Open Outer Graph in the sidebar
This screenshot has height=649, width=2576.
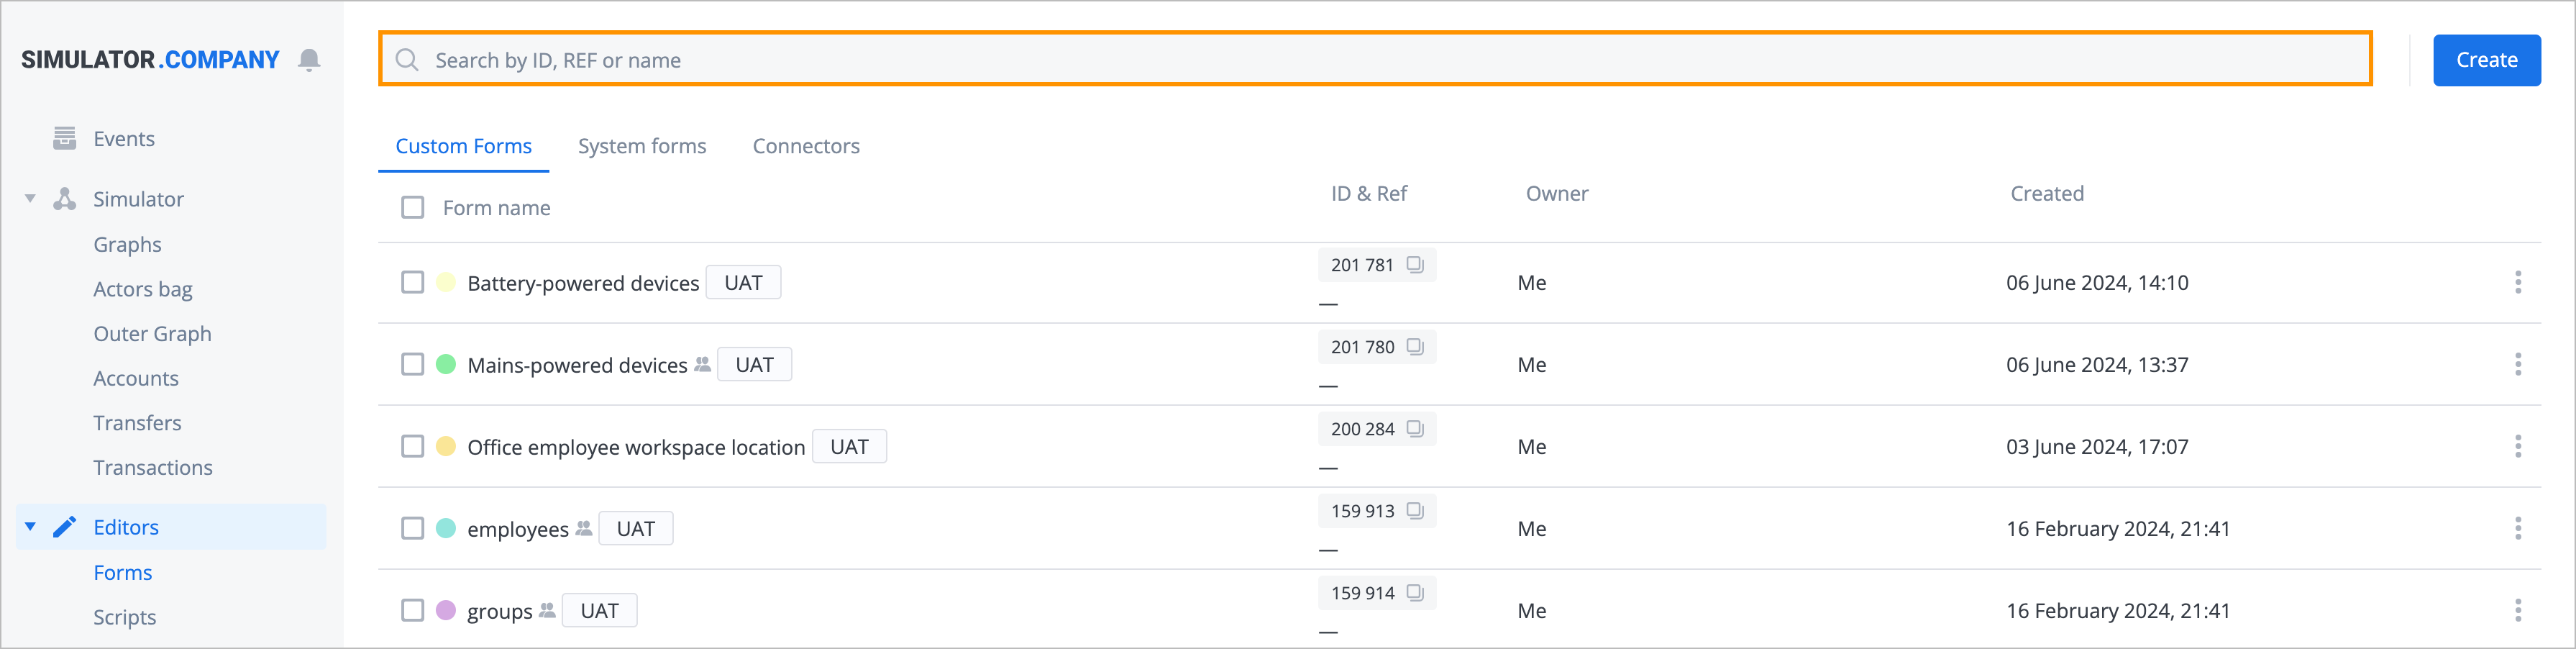tap(152, 334)
